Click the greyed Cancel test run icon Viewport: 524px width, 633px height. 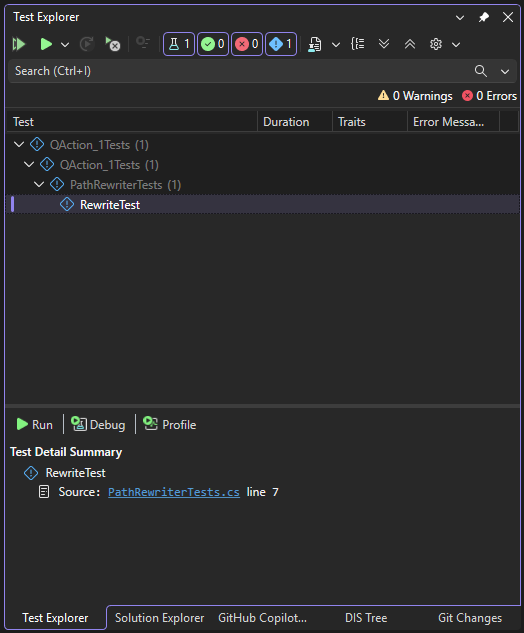point(143,43)
